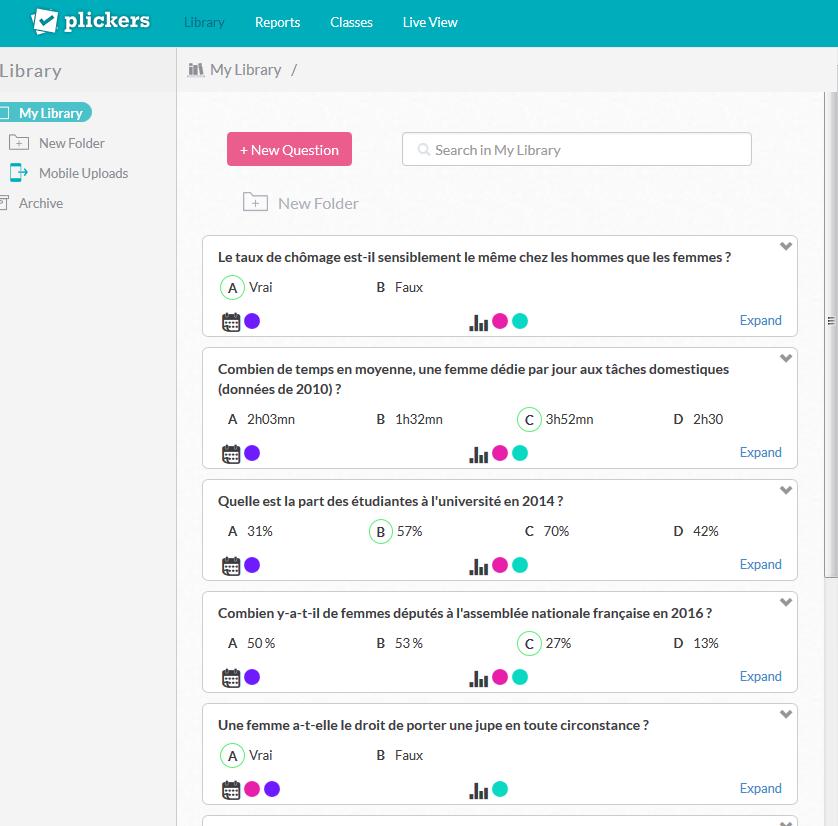The width and height of the screenshot is (838, 826).
Task: Click calendar icon on the chômage question
Action: (x=231, y=322)
